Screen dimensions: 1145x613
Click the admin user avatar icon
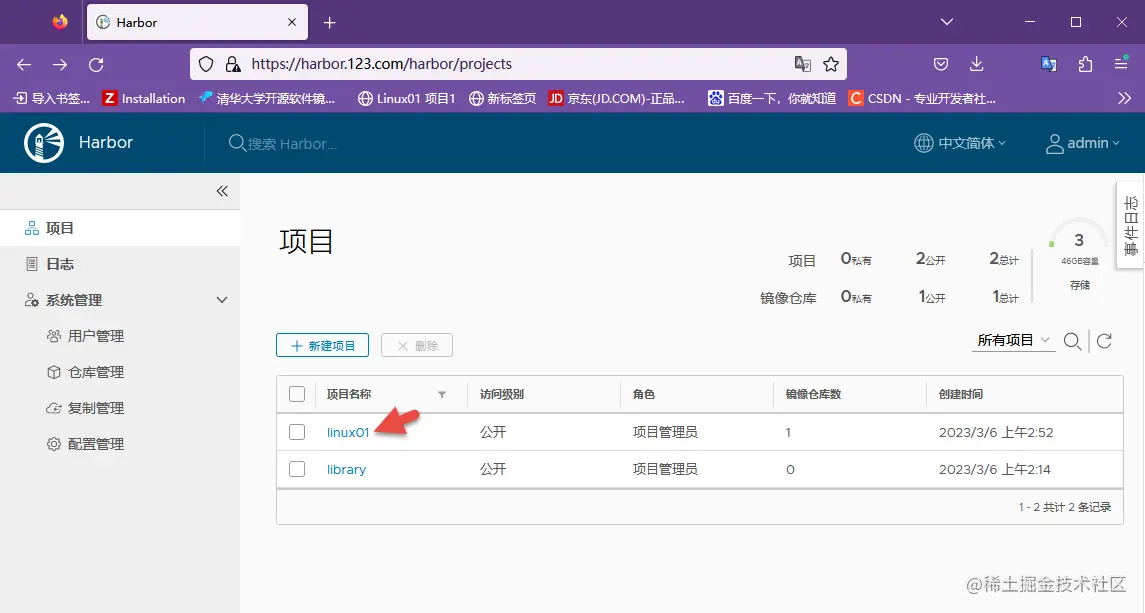coord(1054,144)
